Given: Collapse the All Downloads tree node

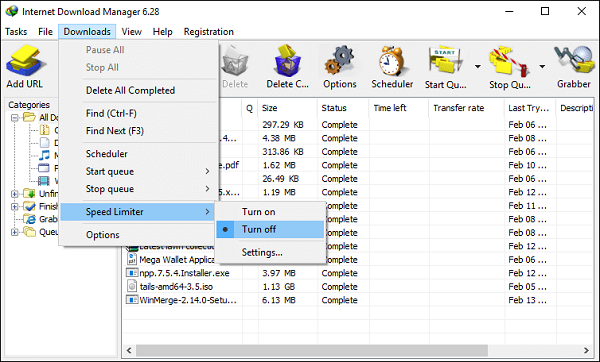Looking at the screenshot, I should 15,117.
